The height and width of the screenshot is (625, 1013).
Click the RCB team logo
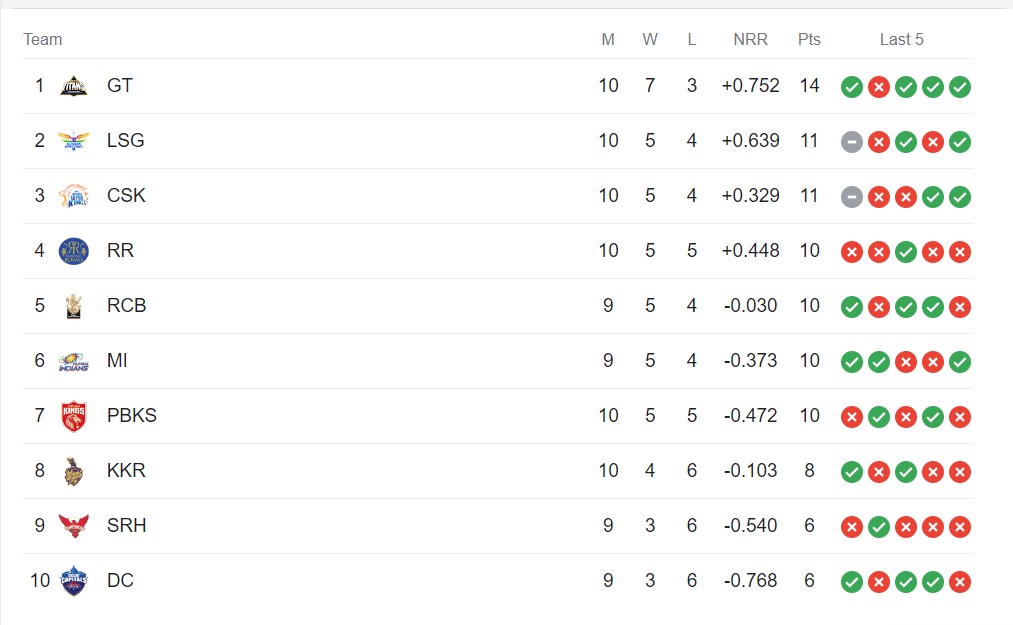tap(73, 306)
